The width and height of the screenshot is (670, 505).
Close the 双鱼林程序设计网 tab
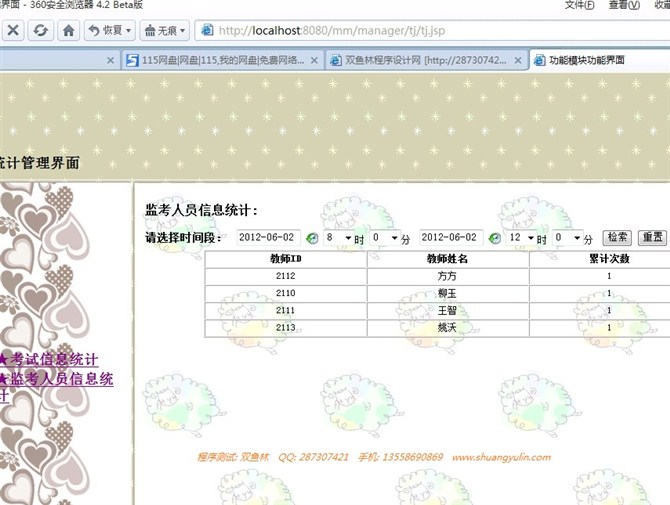point(519,60)
